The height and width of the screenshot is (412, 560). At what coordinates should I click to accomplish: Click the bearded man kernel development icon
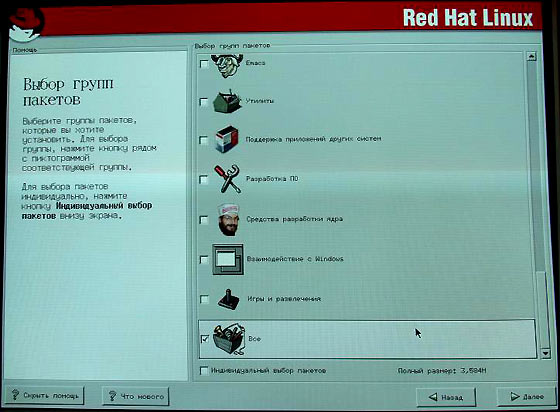[228, 219]
